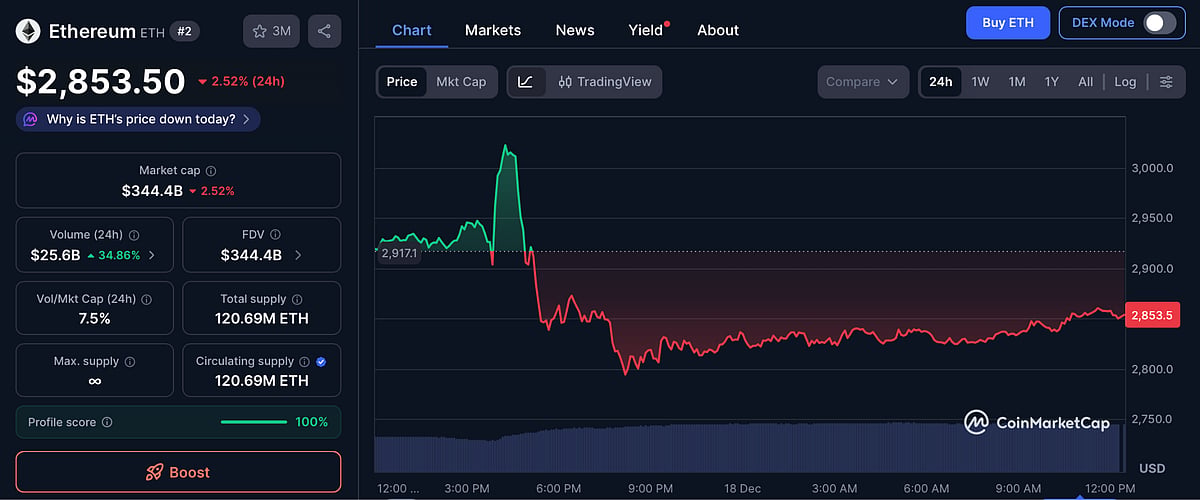Click the Circulating supply info icon
Screen dimensions: 1200x500
304,362
